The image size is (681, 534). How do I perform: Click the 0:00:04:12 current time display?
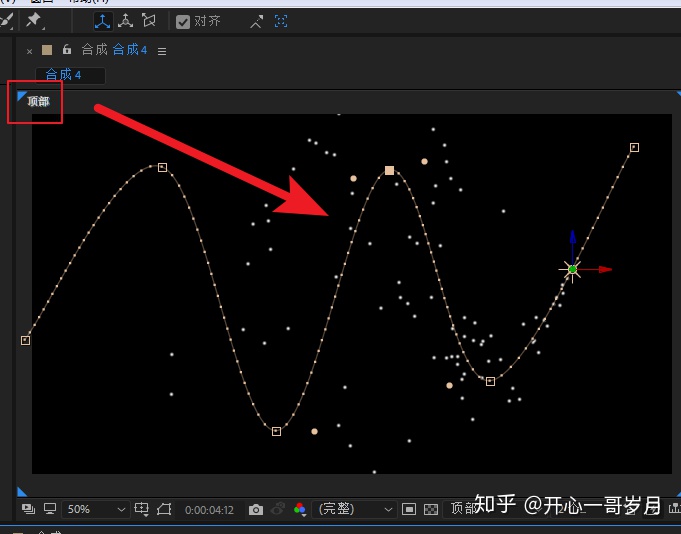click(209, 510)
